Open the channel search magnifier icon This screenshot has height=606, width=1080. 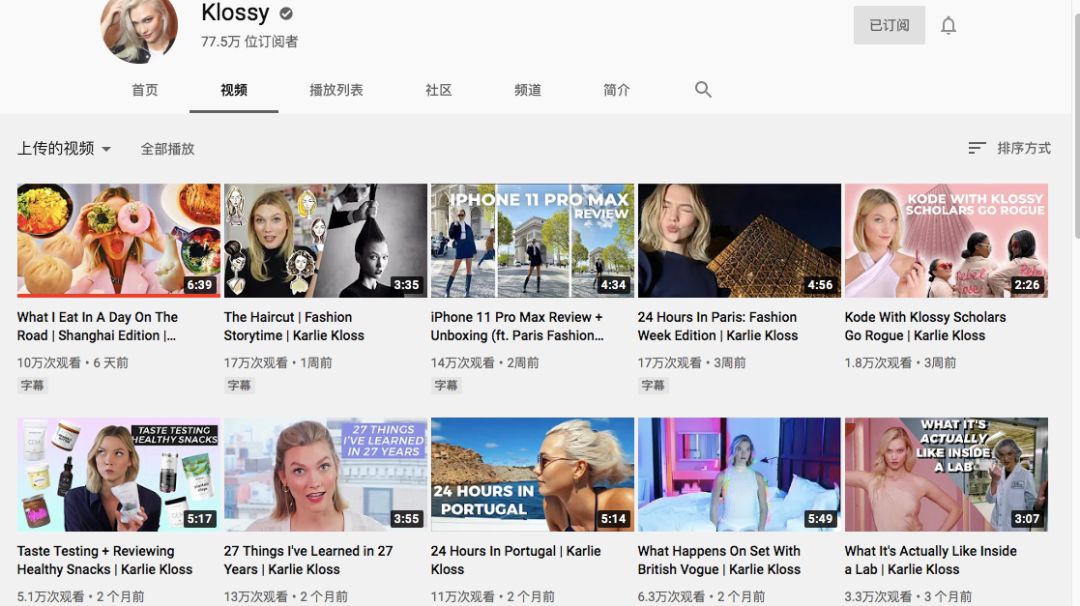(703, 90)
